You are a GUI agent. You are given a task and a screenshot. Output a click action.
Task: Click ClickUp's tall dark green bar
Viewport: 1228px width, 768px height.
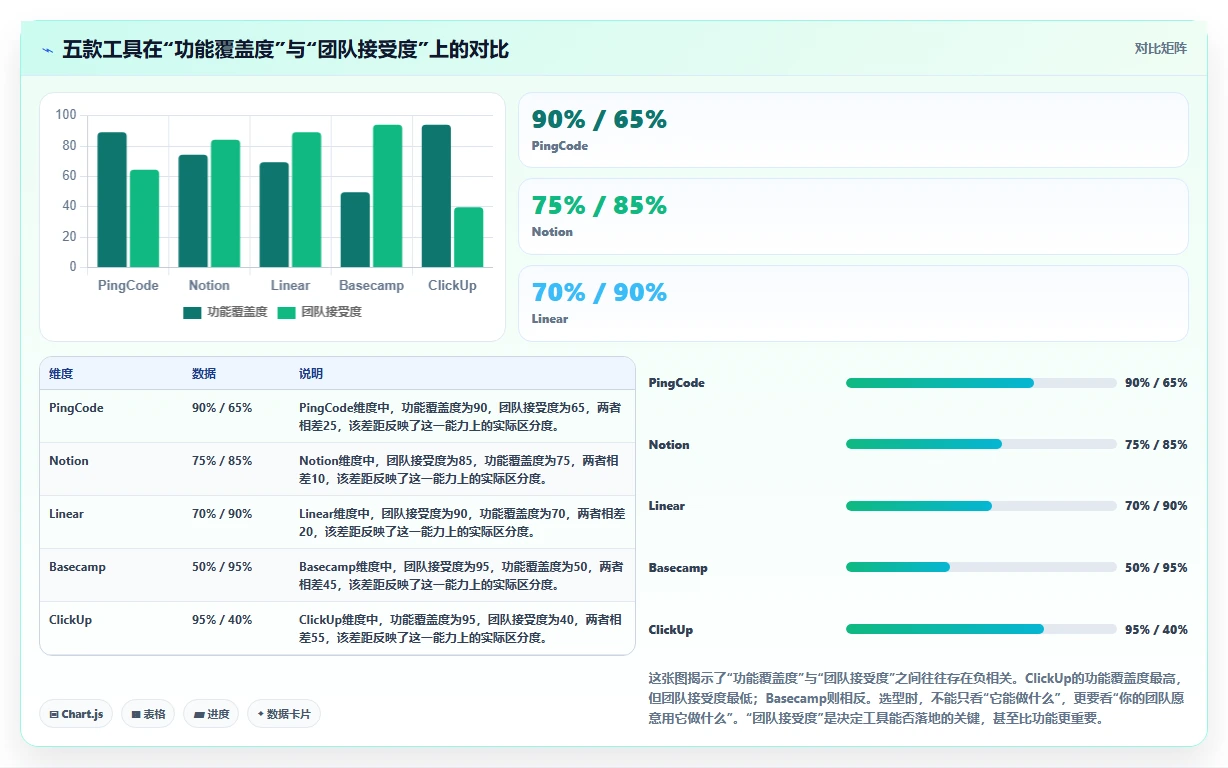[x=436, y=196]
